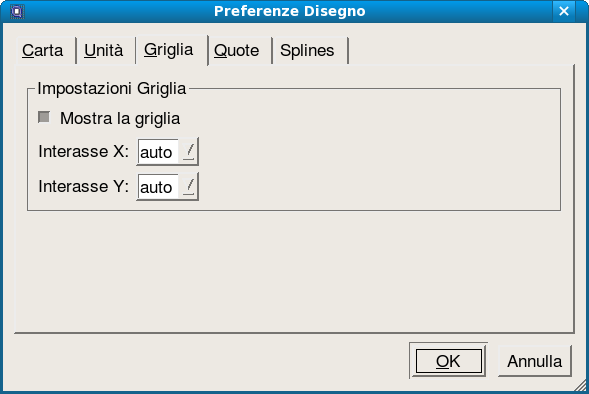
Task: Click the Preferenze Disegno title bar
Action: [x=289, y=11]
